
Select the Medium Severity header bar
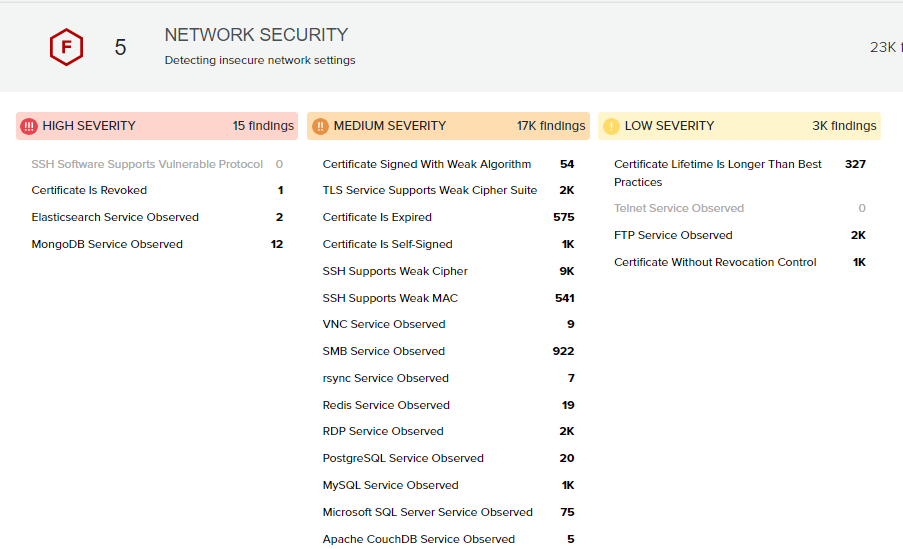(x=448, y=126)
